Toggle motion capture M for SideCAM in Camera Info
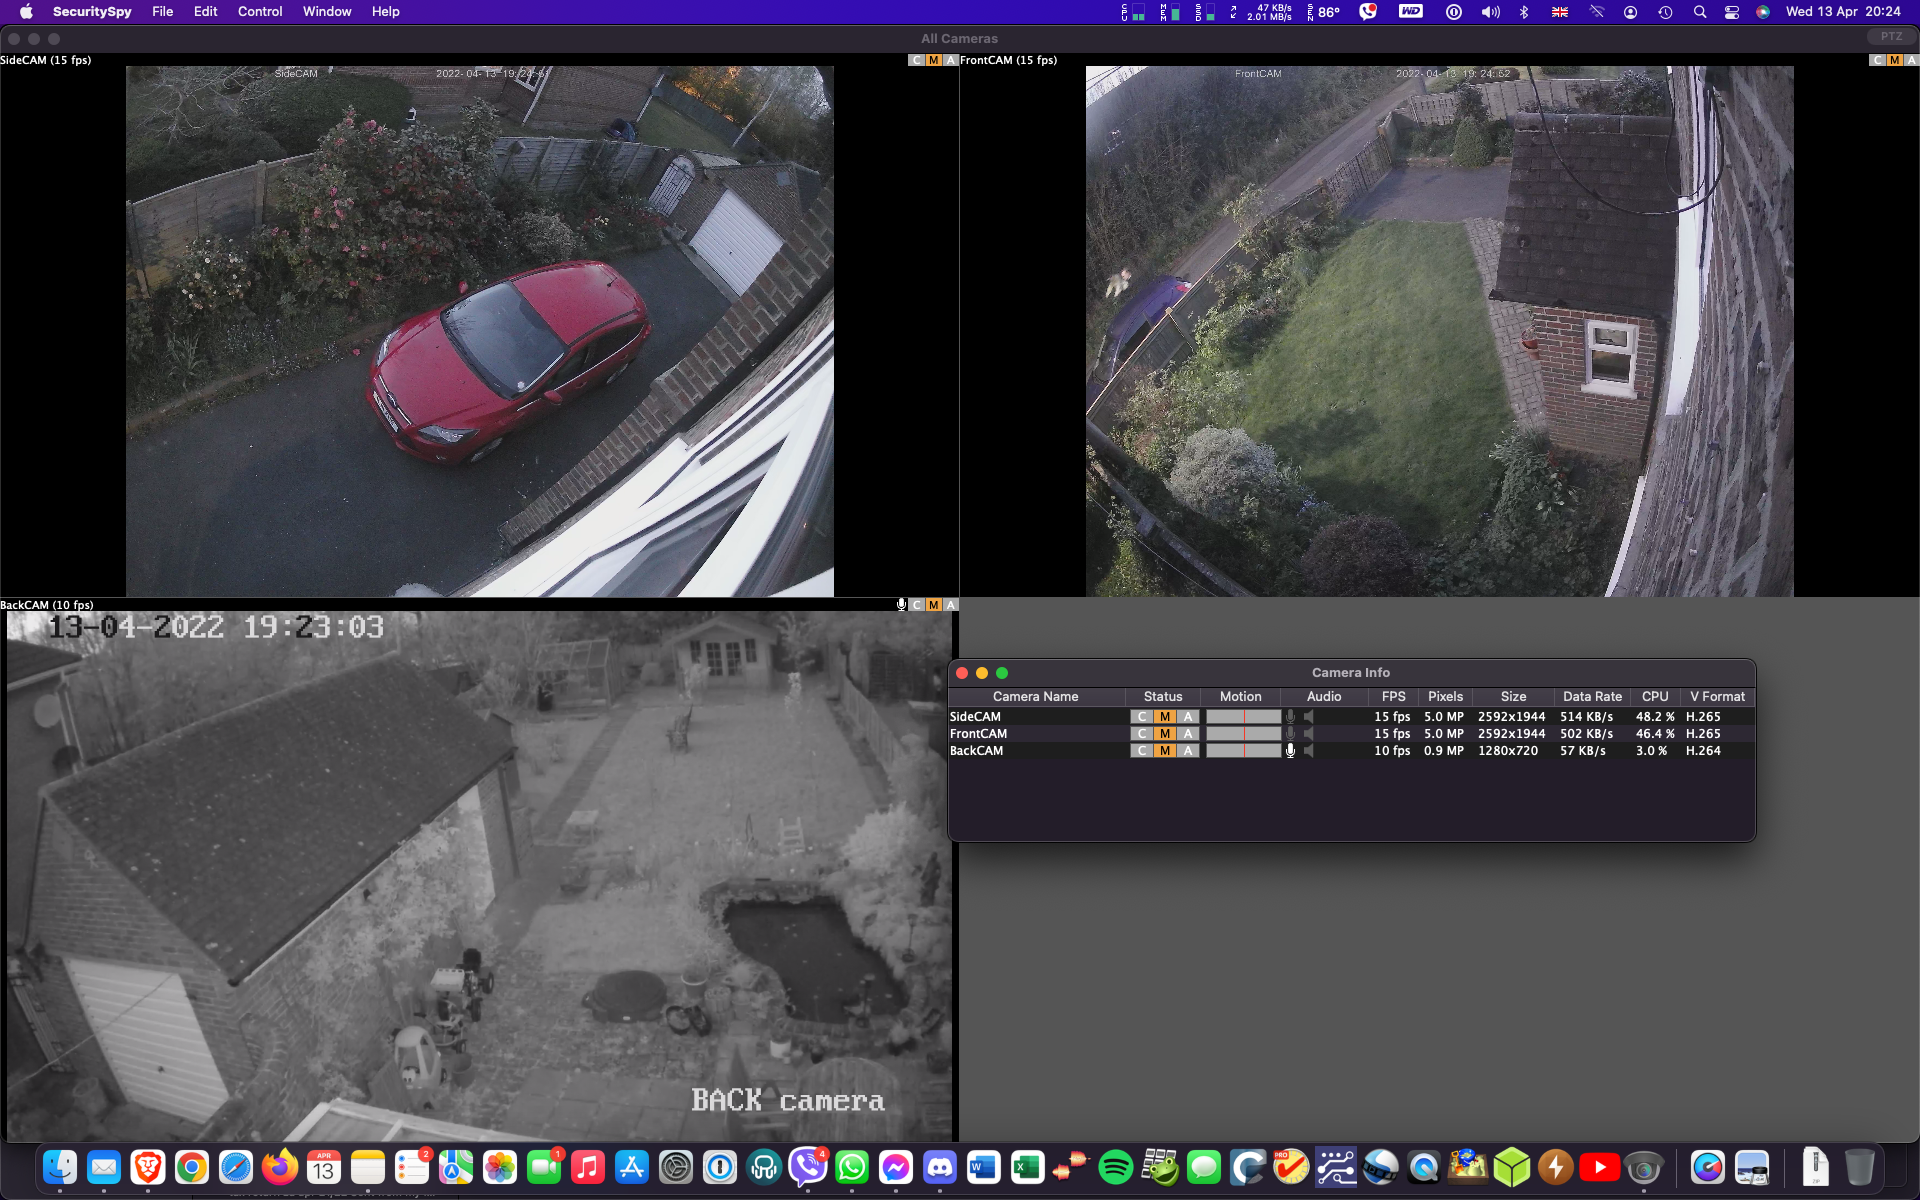The image size is (1920, 1200). [1165, 717]
